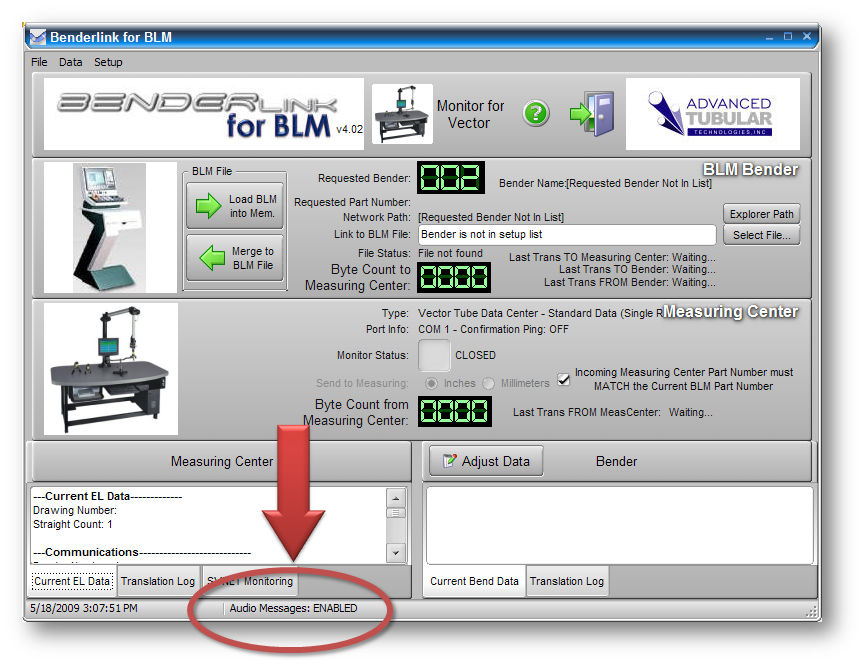Open the Setup menu
Viewport: 864px width, 664px height.
coord(108,62)
